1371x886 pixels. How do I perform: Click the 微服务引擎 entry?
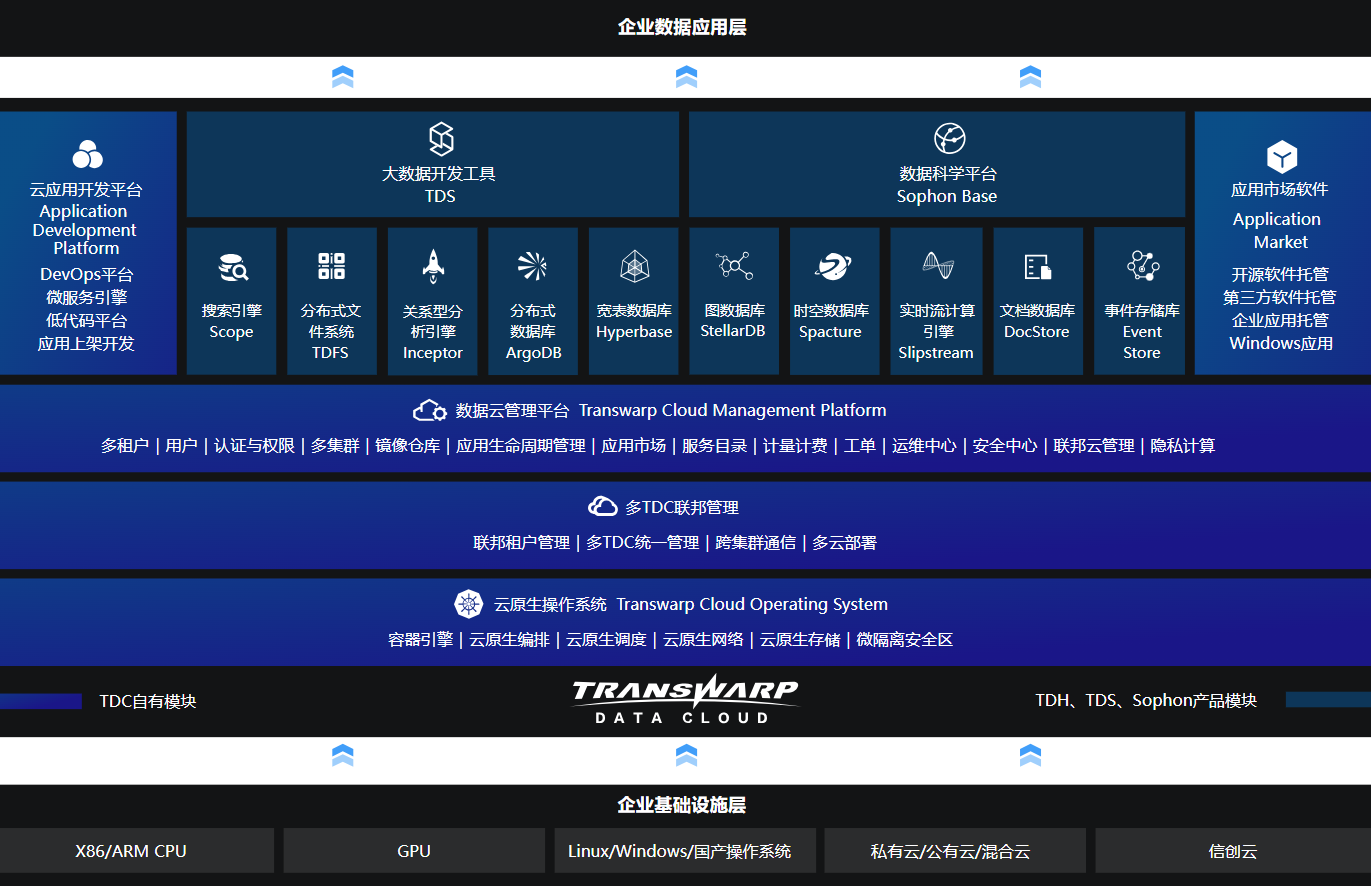(x=87, y=297)
